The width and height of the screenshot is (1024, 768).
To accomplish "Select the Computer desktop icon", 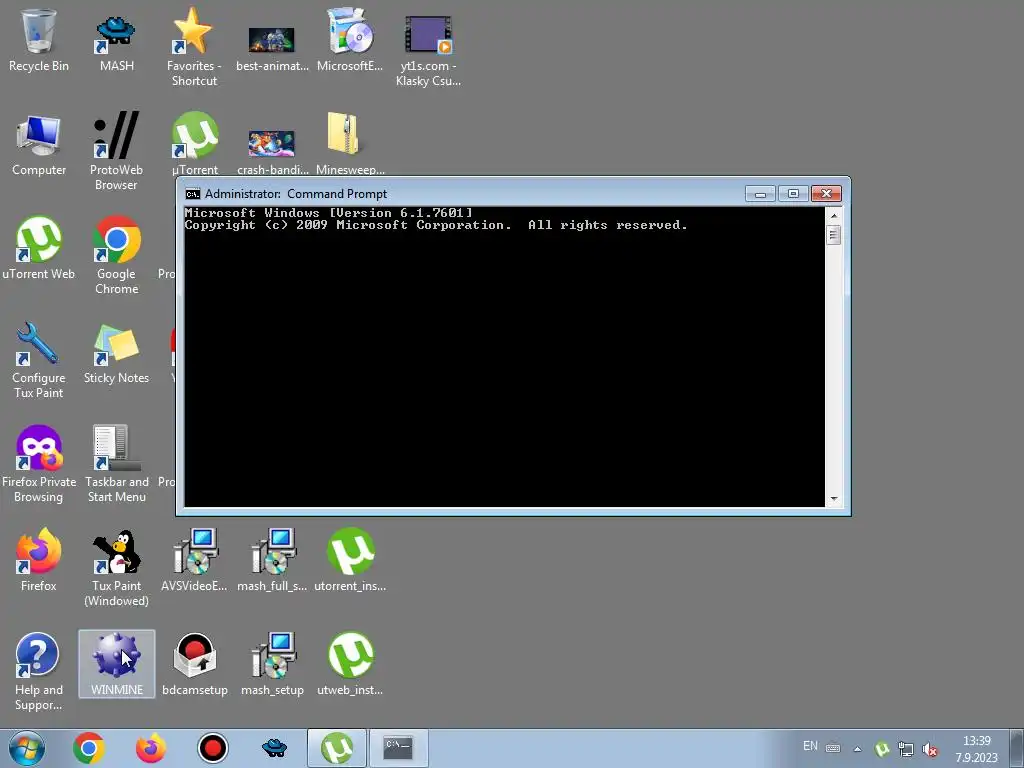I will pyautogui.click(x=39, y=145).
